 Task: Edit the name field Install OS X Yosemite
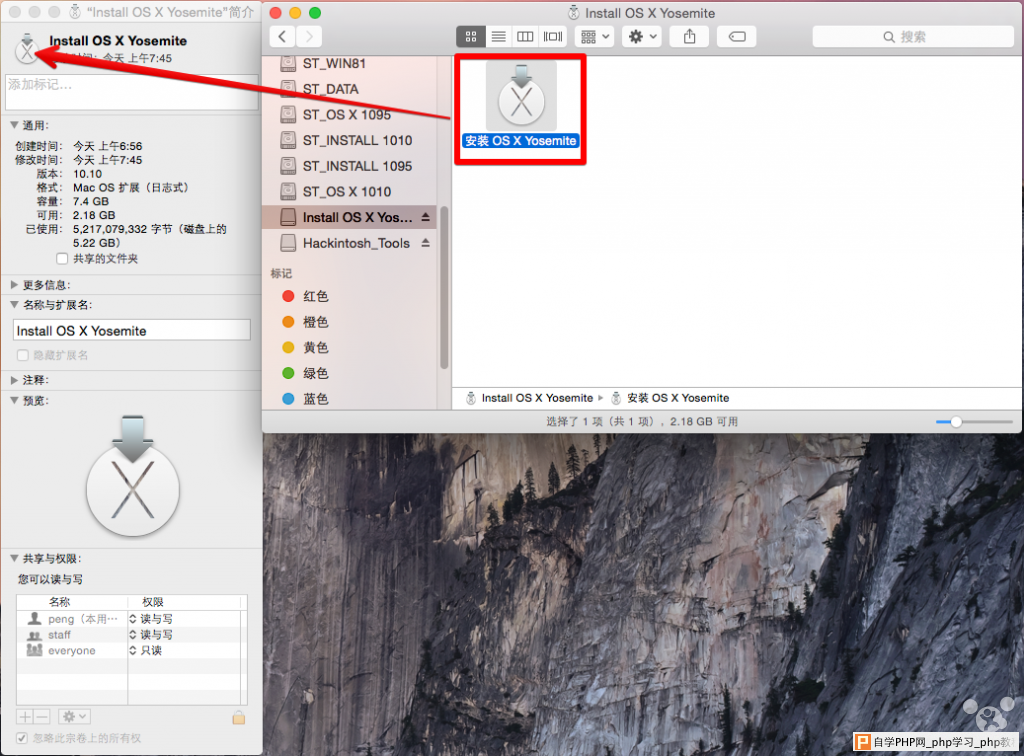(132, 330)
